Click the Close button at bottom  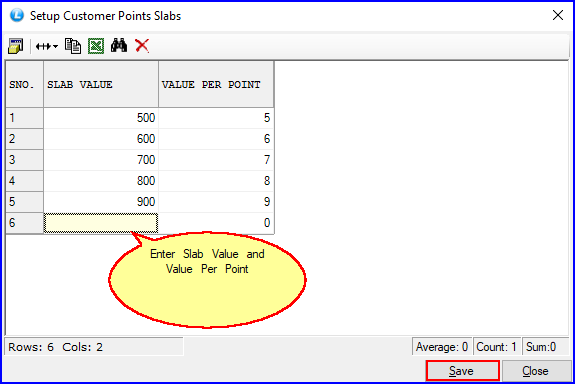[535, 371]
